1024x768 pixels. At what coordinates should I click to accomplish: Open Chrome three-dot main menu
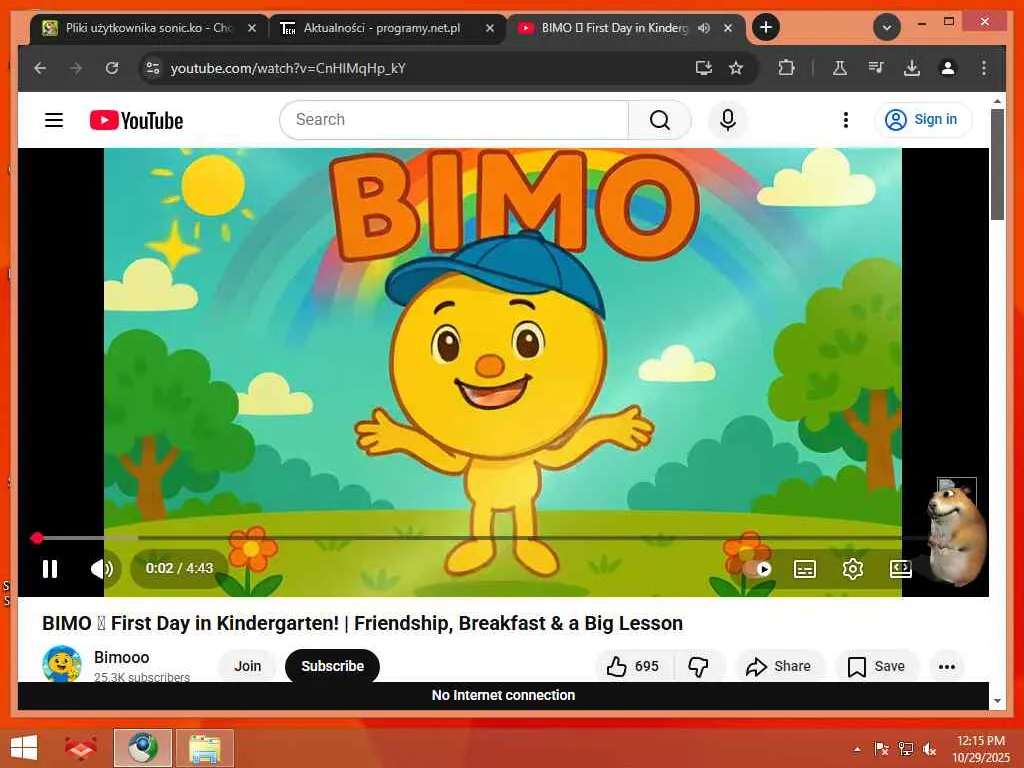click(x=984, y=68)
